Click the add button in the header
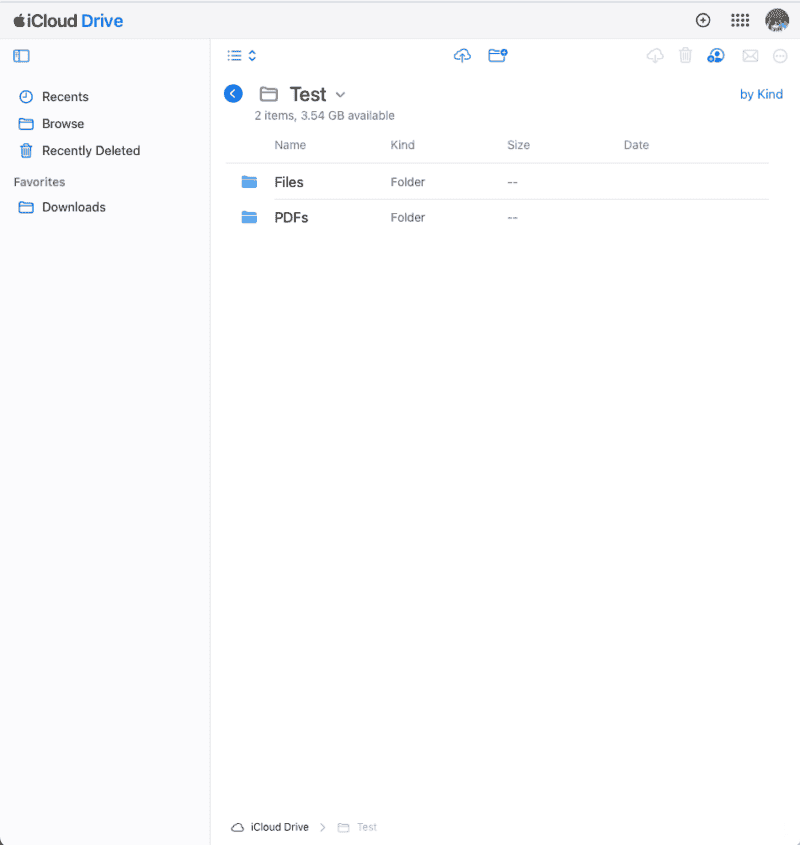This screenshot has height=845, width=800. 703,20
